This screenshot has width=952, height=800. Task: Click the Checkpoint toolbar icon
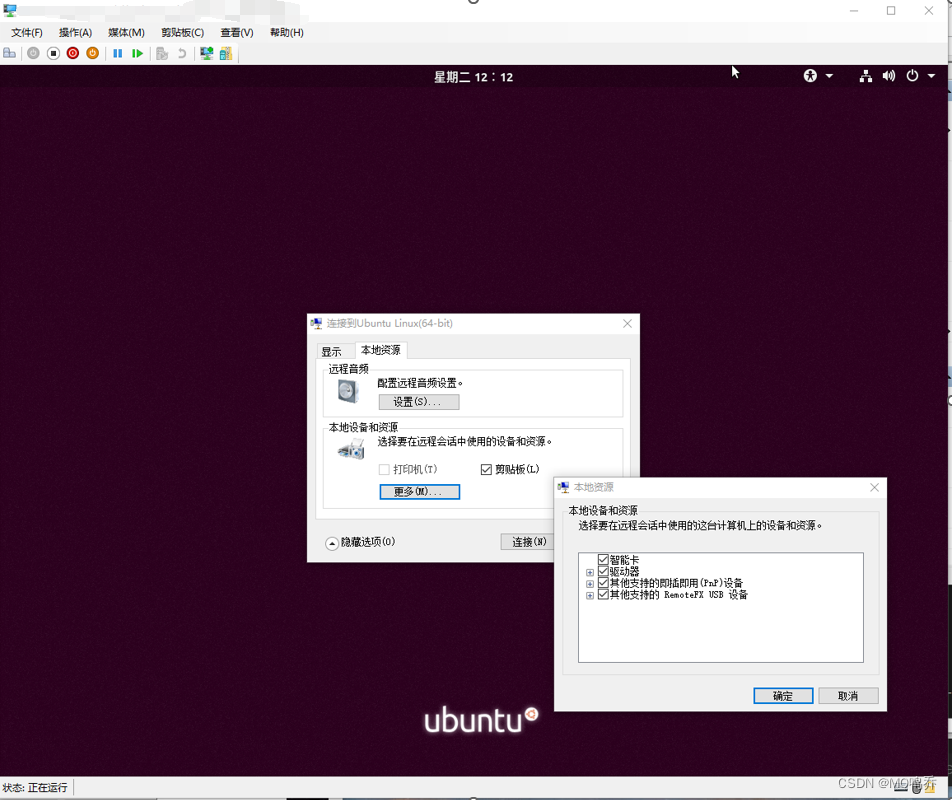[x=163, y=53]
